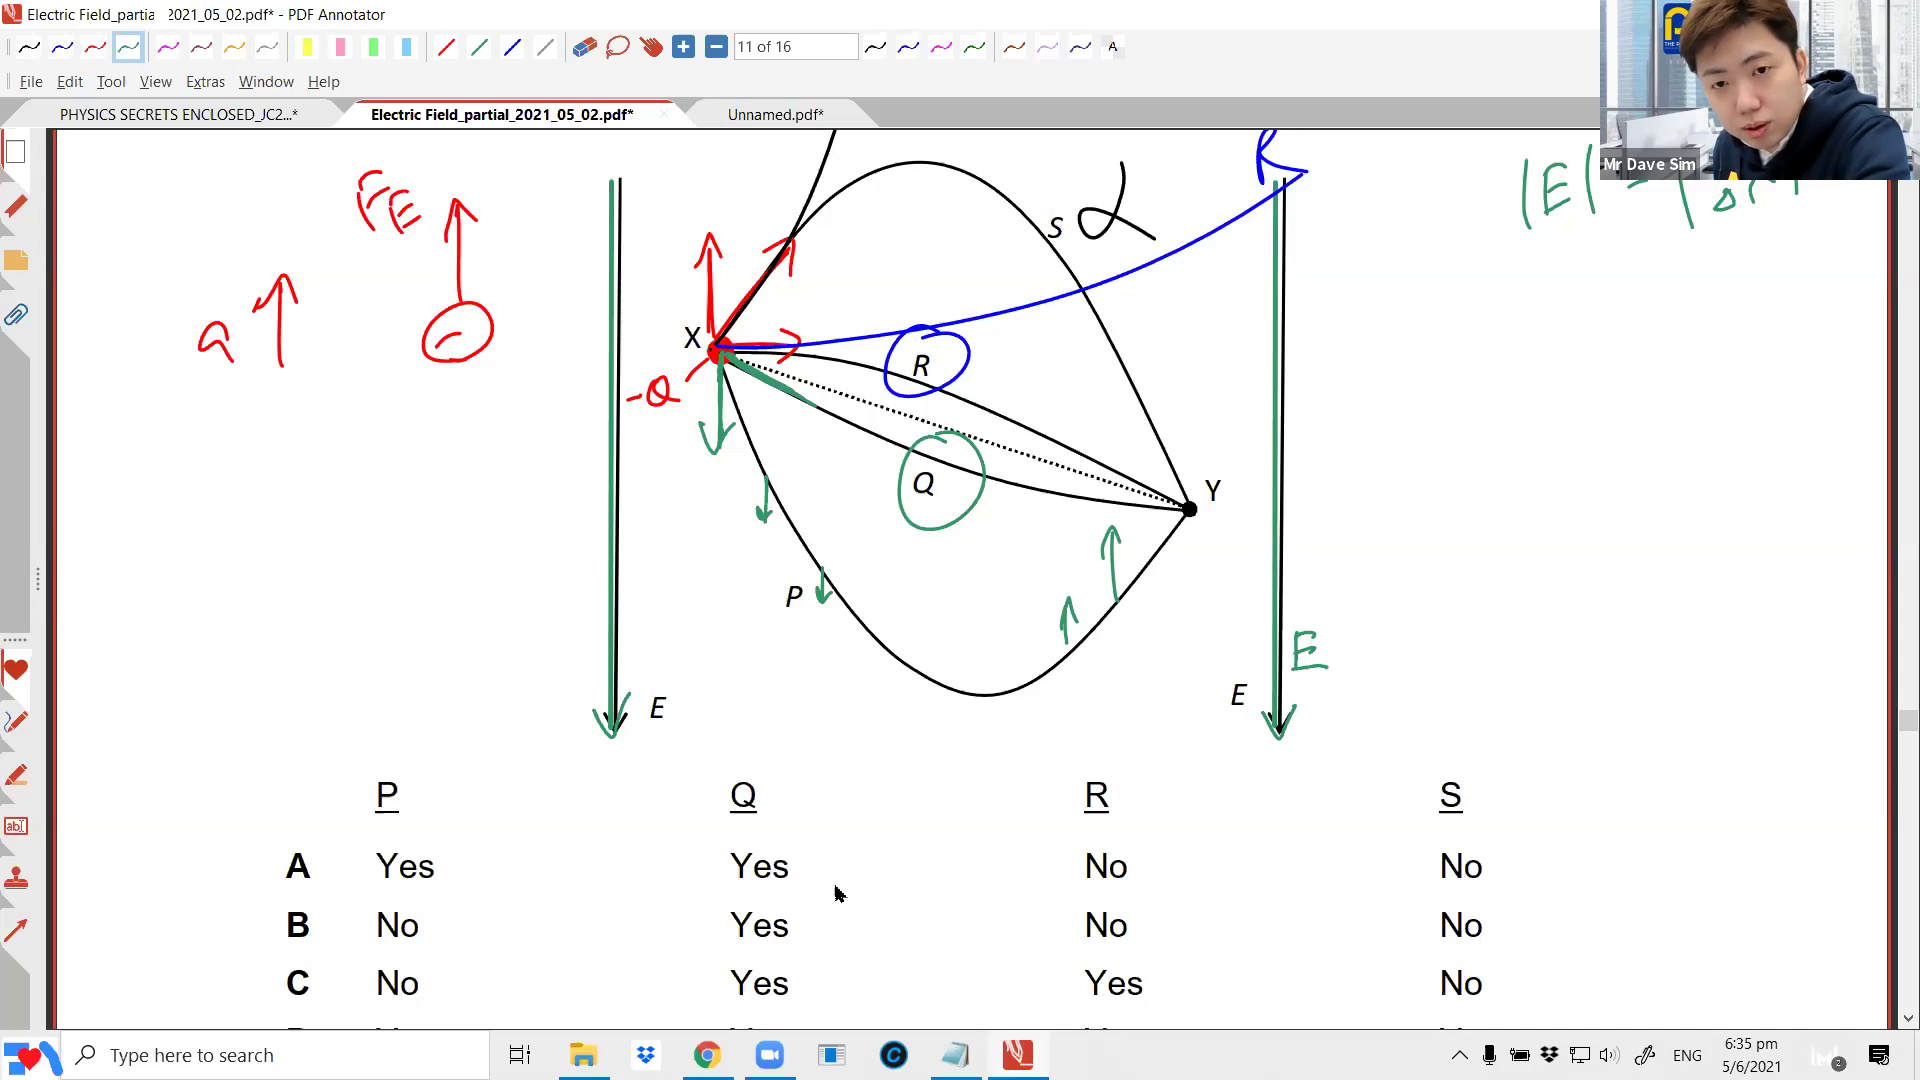The width and height of the screenshot is (1920, 1080).
Task: Select the red straight line tool
Action: (x=446, y=46)
